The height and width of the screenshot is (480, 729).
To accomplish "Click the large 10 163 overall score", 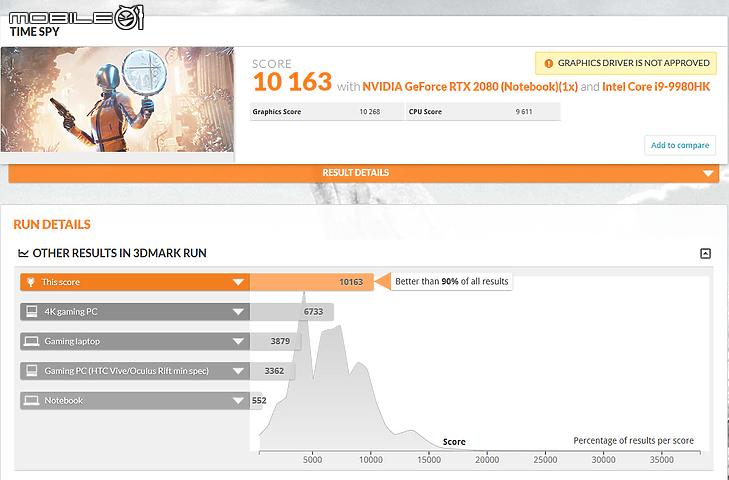I will tap(292, 82).
